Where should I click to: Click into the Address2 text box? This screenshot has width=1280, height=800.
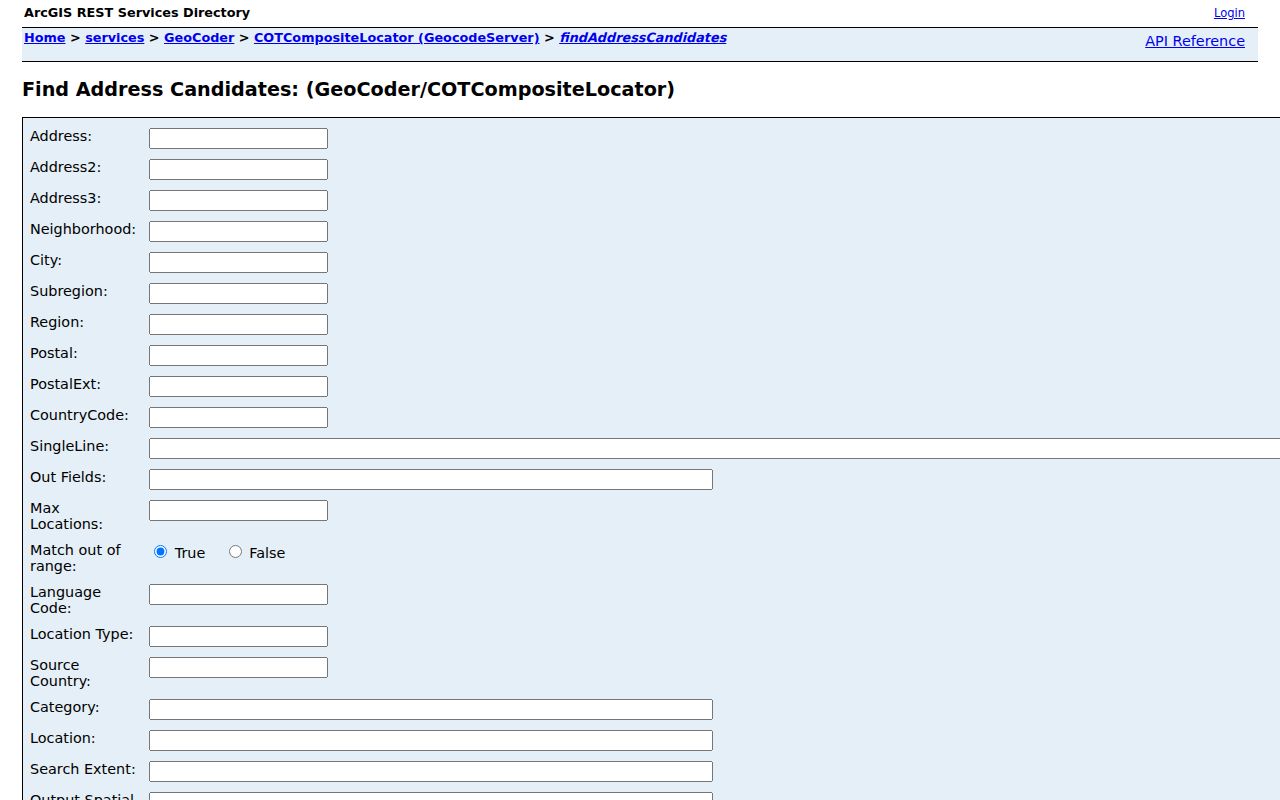238,170
